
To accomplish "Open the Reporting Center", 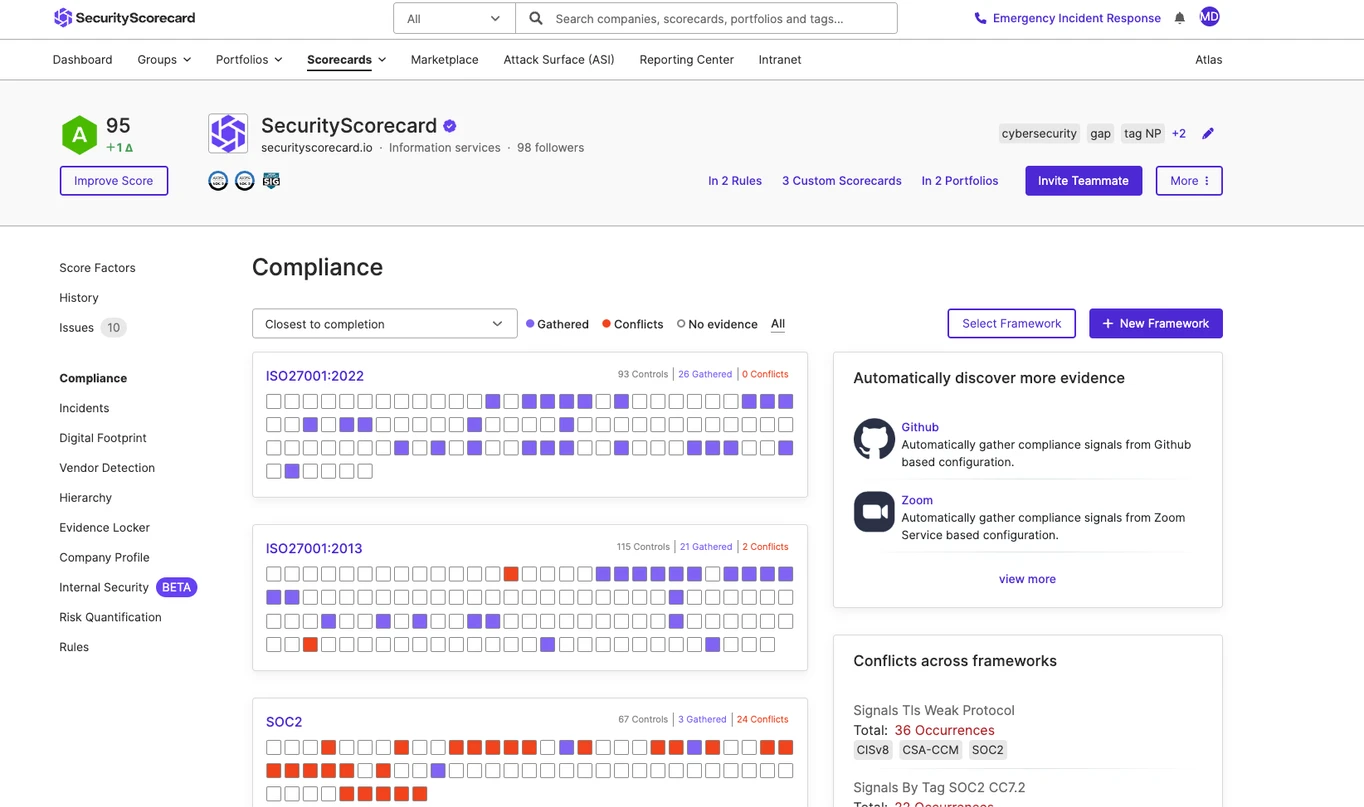I will pos(686,60).
